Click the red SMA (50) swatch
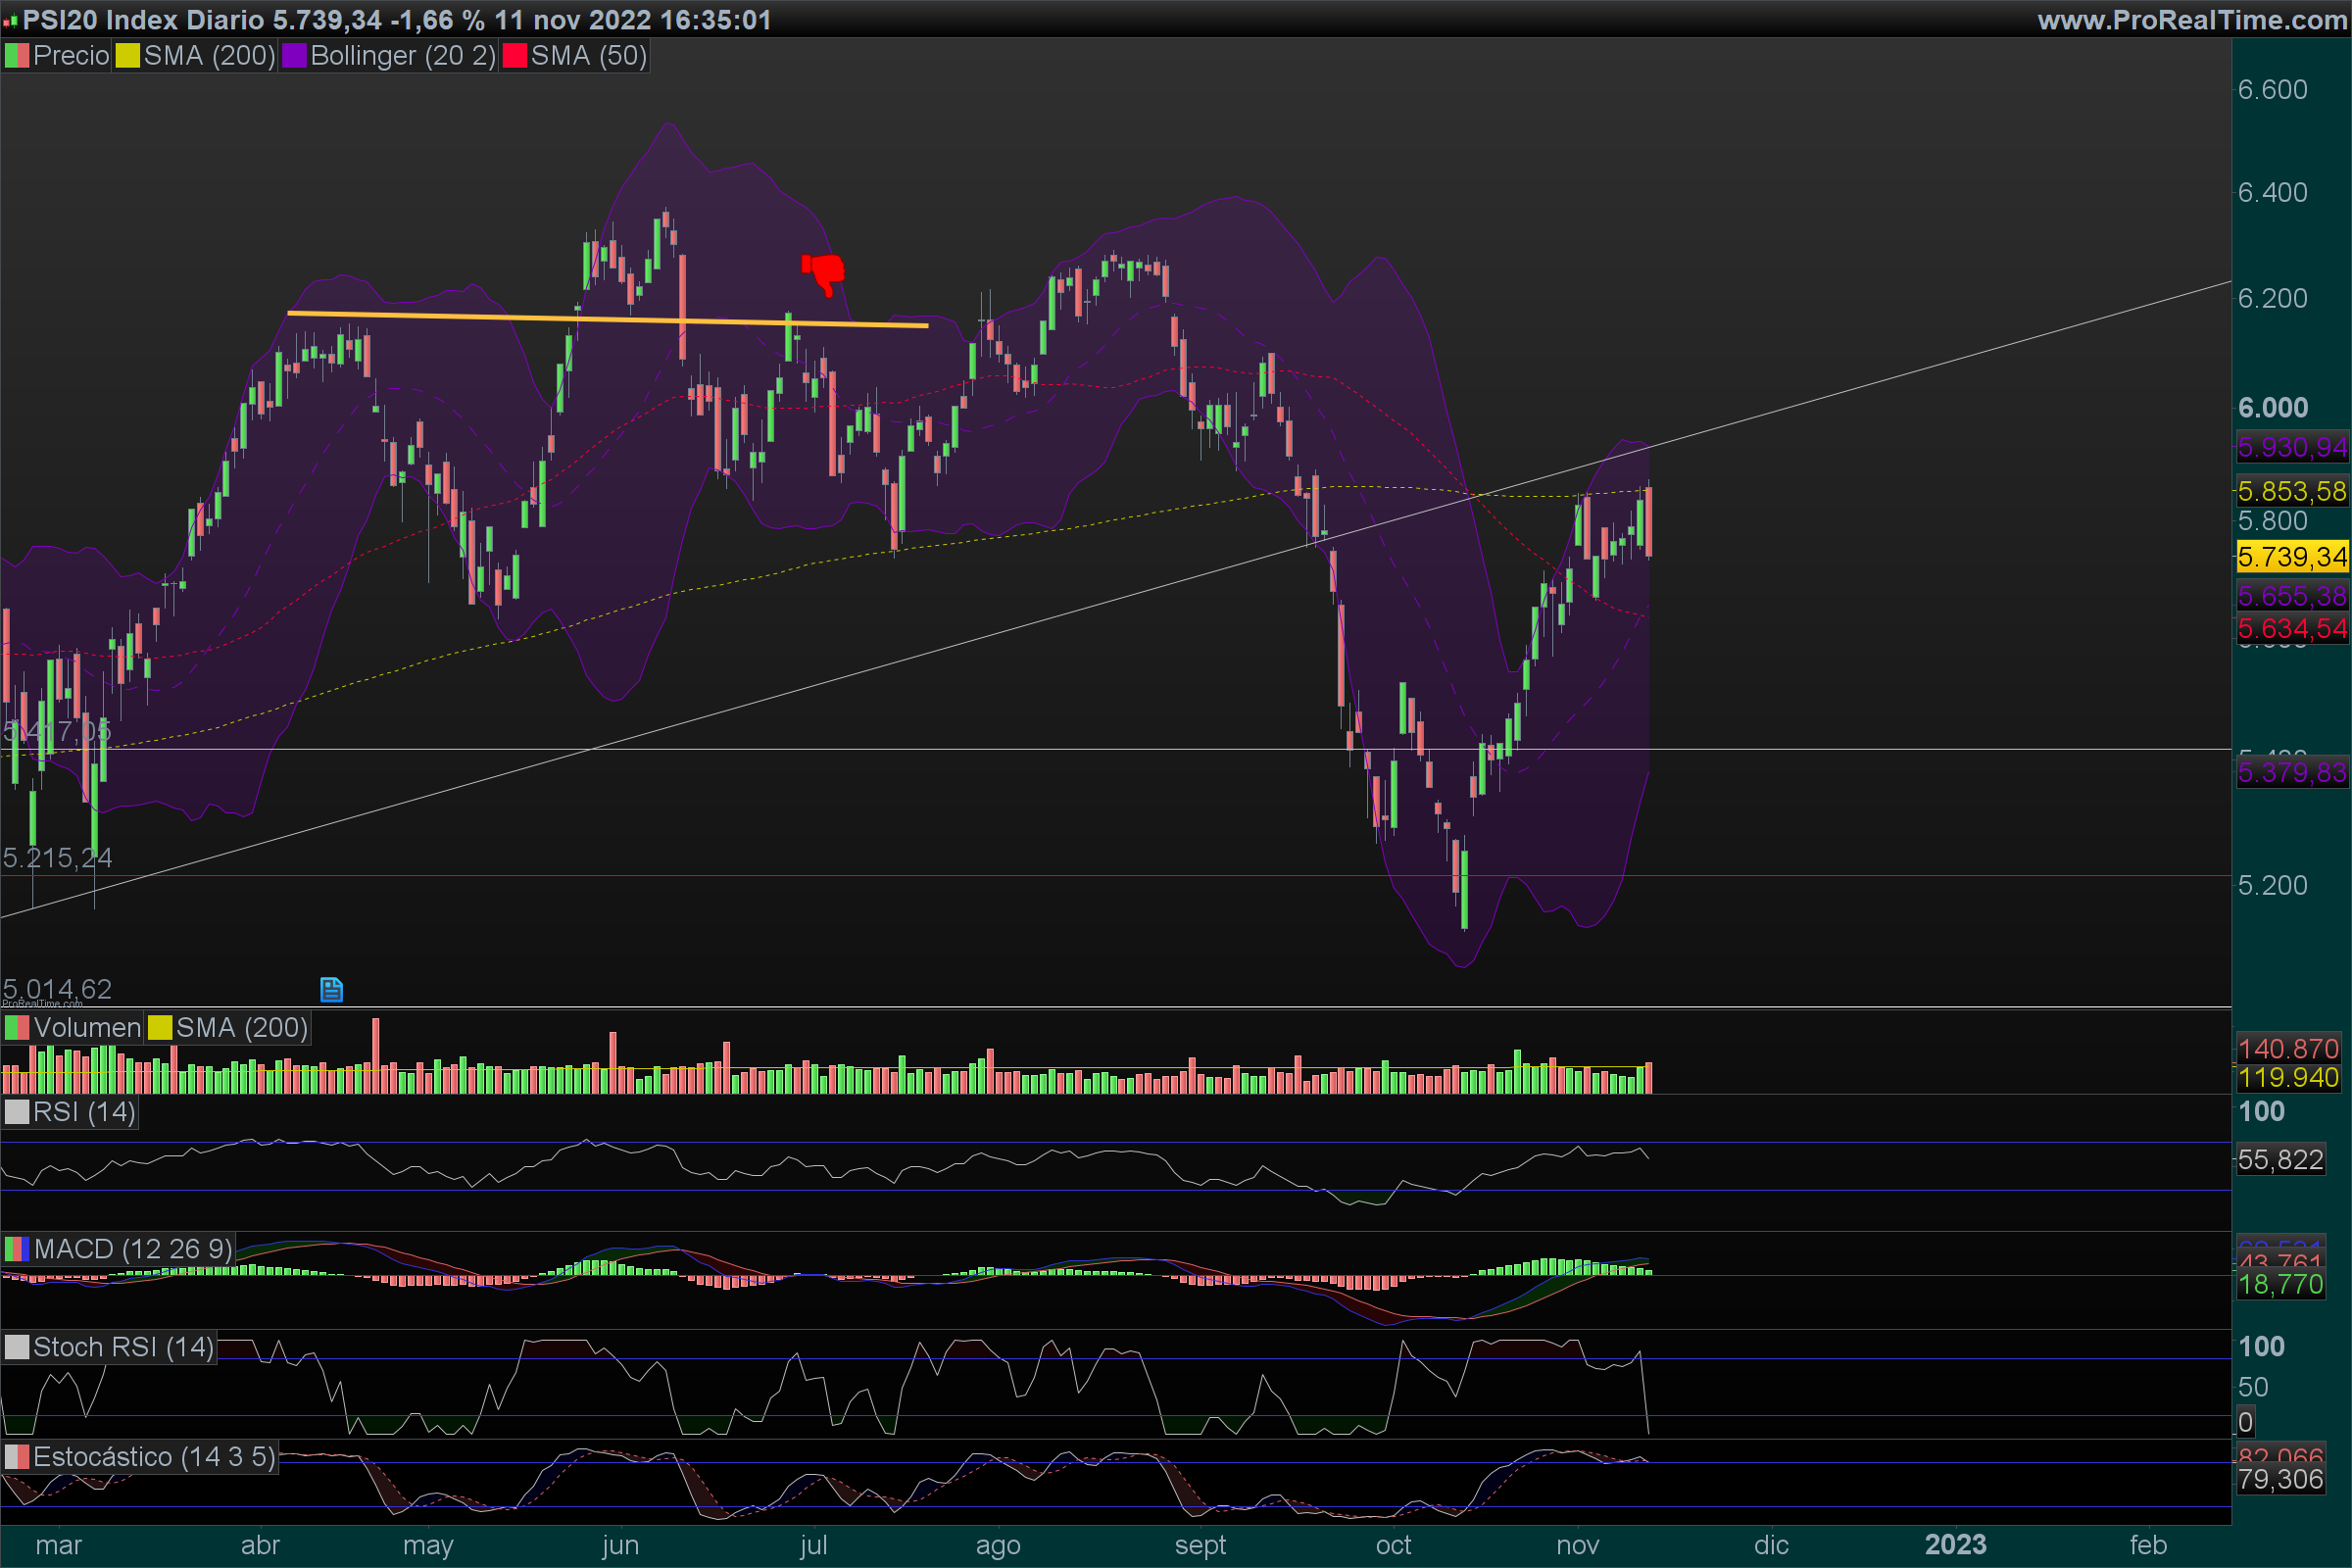This screenshot has width=2352, height=1568. 515,56
